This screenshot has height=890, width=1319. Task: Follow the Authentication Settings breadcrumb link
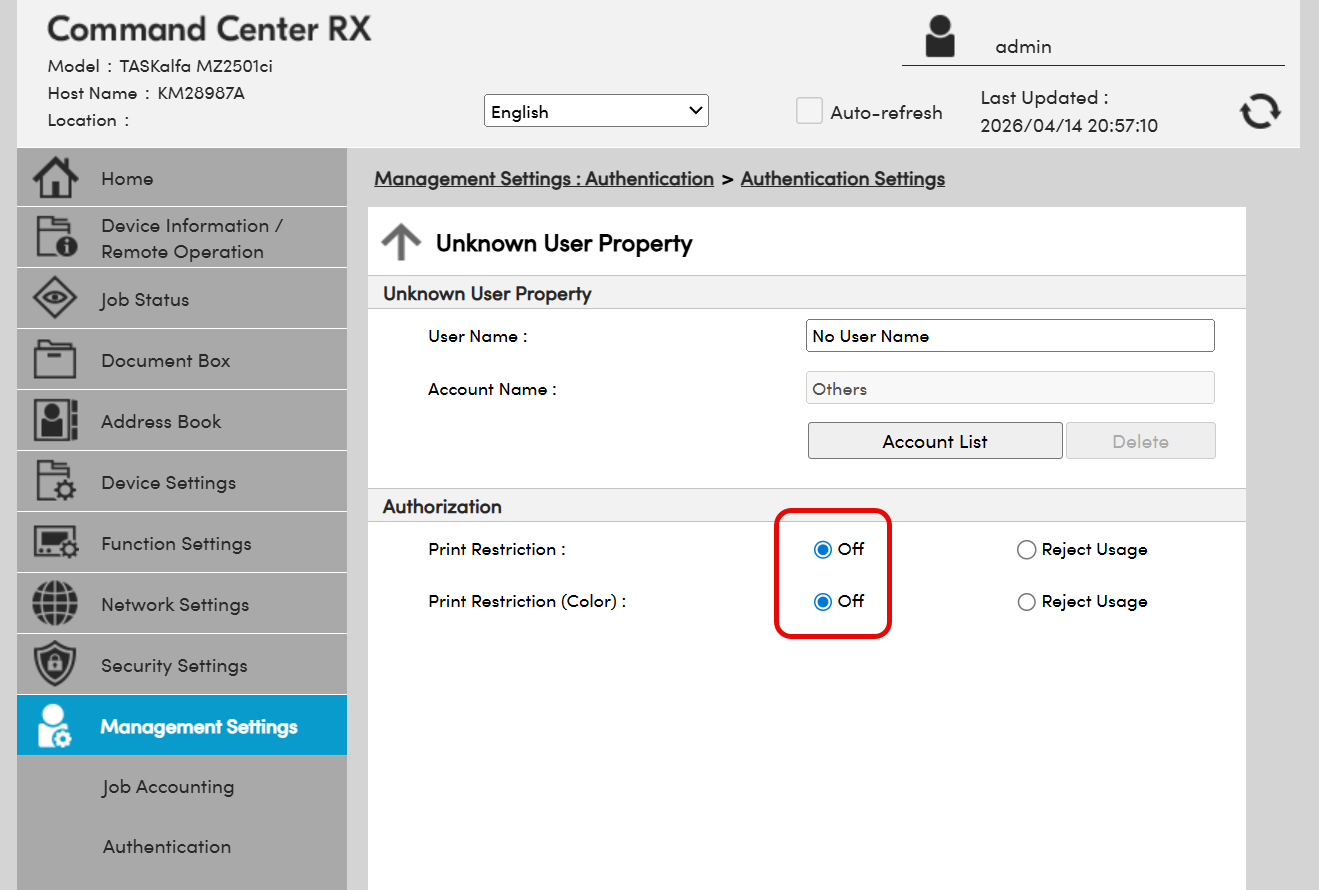click(842, 179)
